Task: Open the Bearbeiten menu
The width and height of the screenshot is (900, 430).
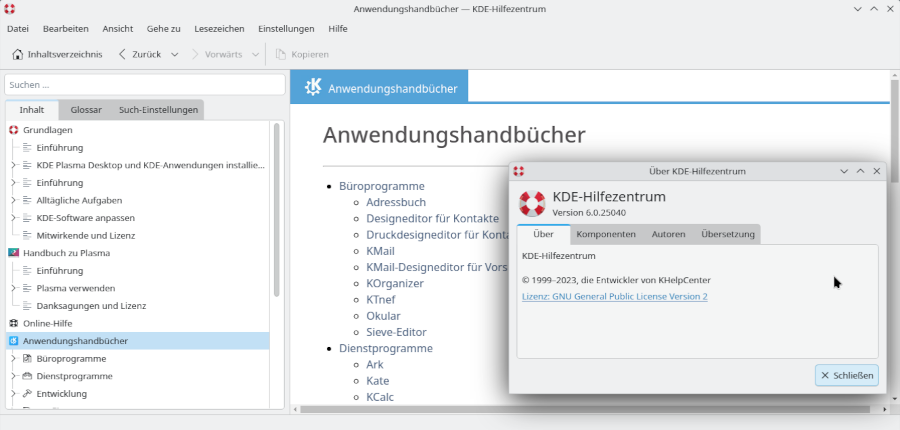Action: 65,29
